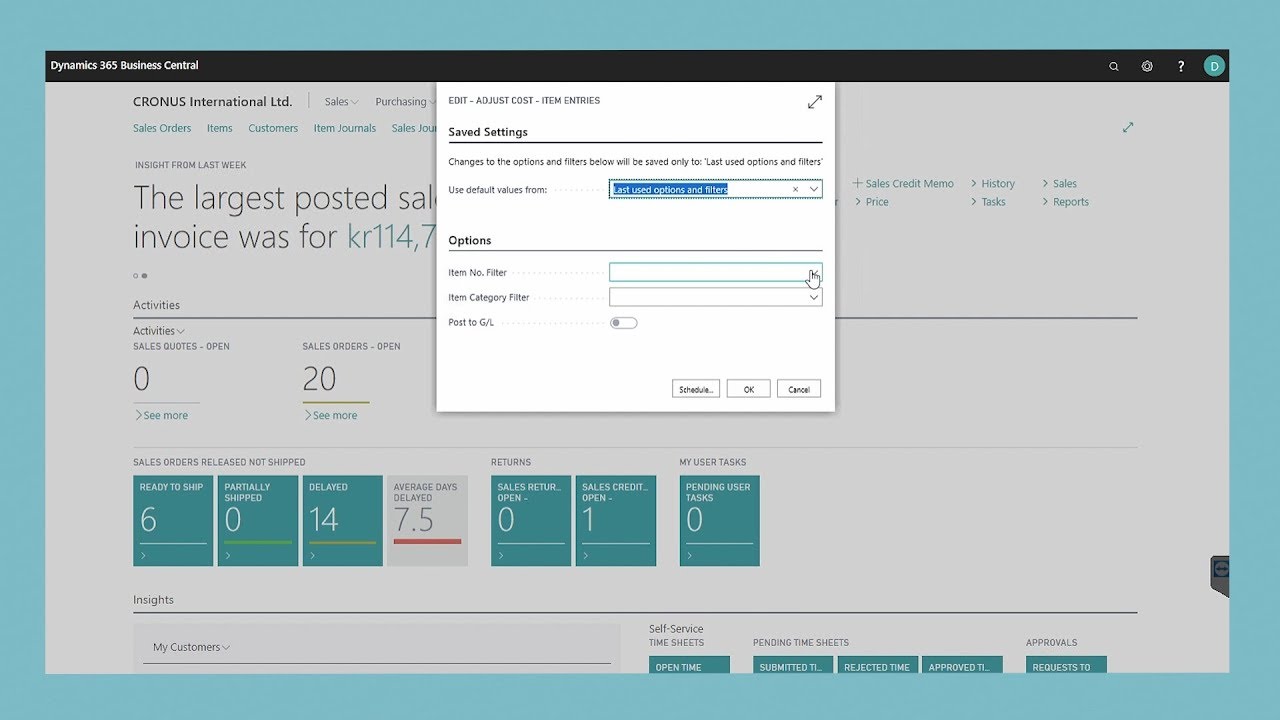Click Dynamics 365 Business Central title

point(124,66)
